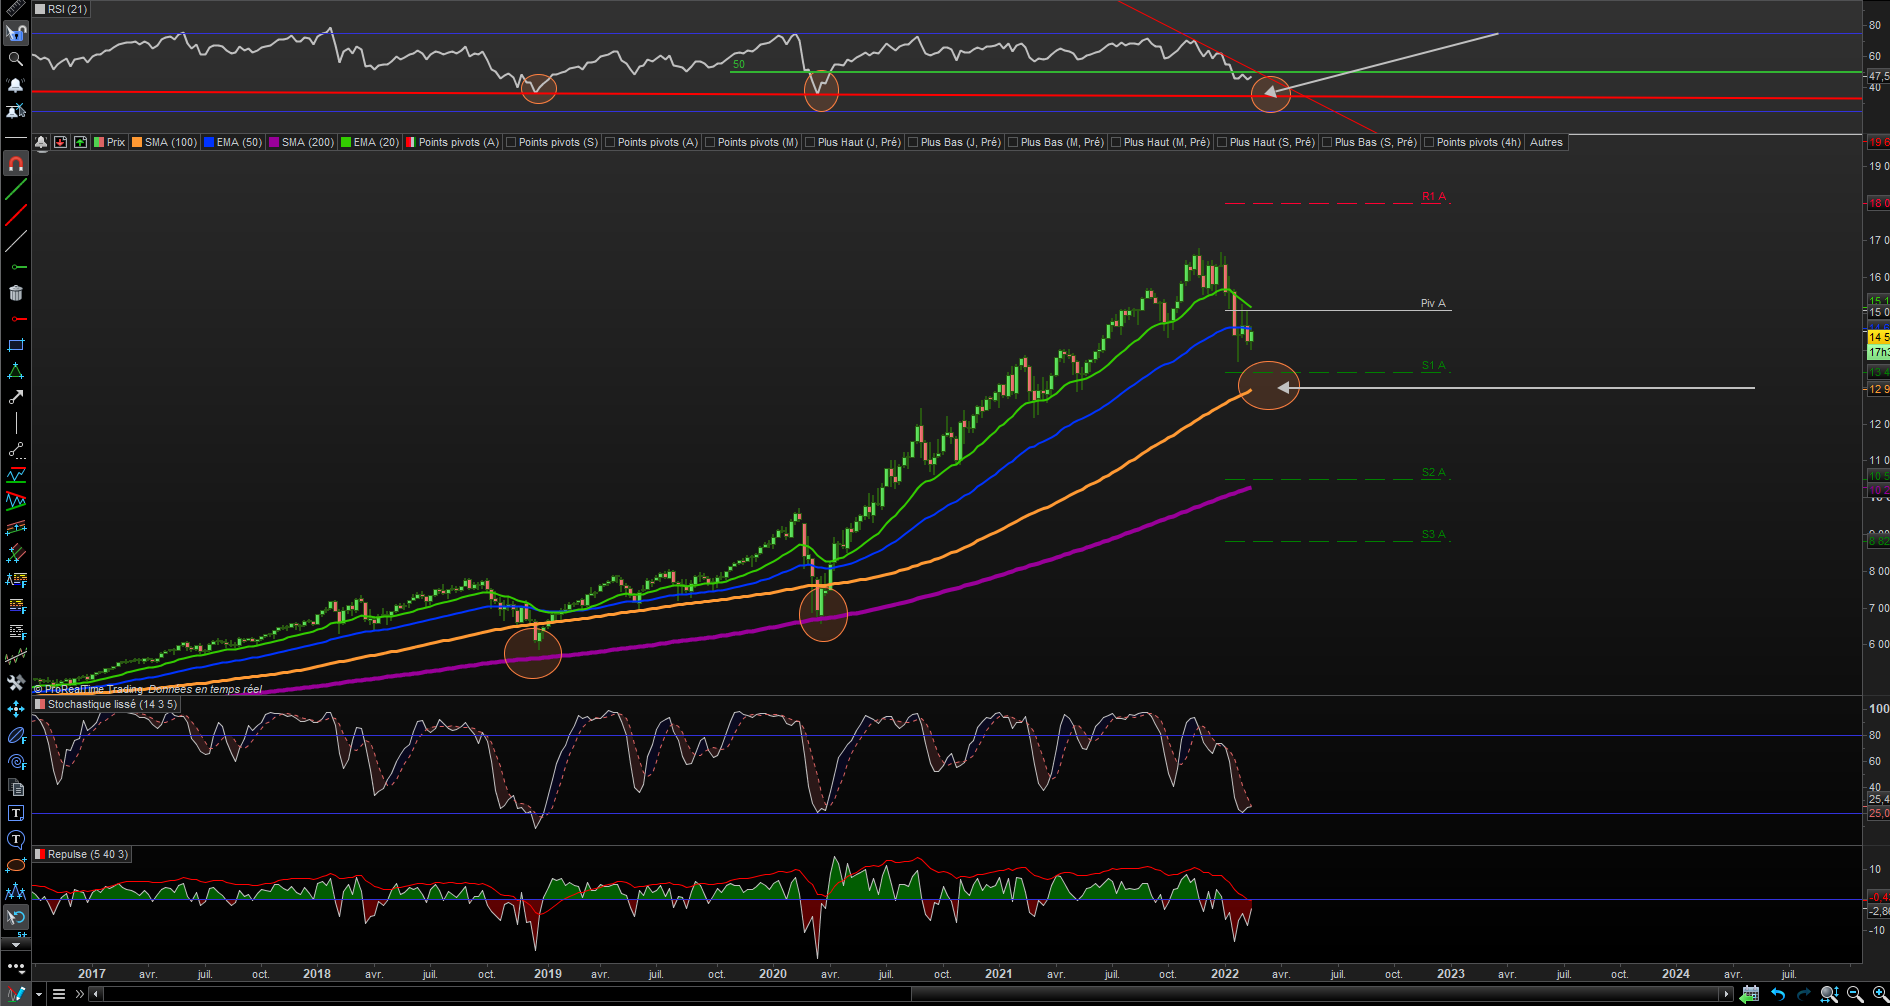
Task: Enable the Plus Bas (S, Pré) checkbox
Action: [1327, 142]
